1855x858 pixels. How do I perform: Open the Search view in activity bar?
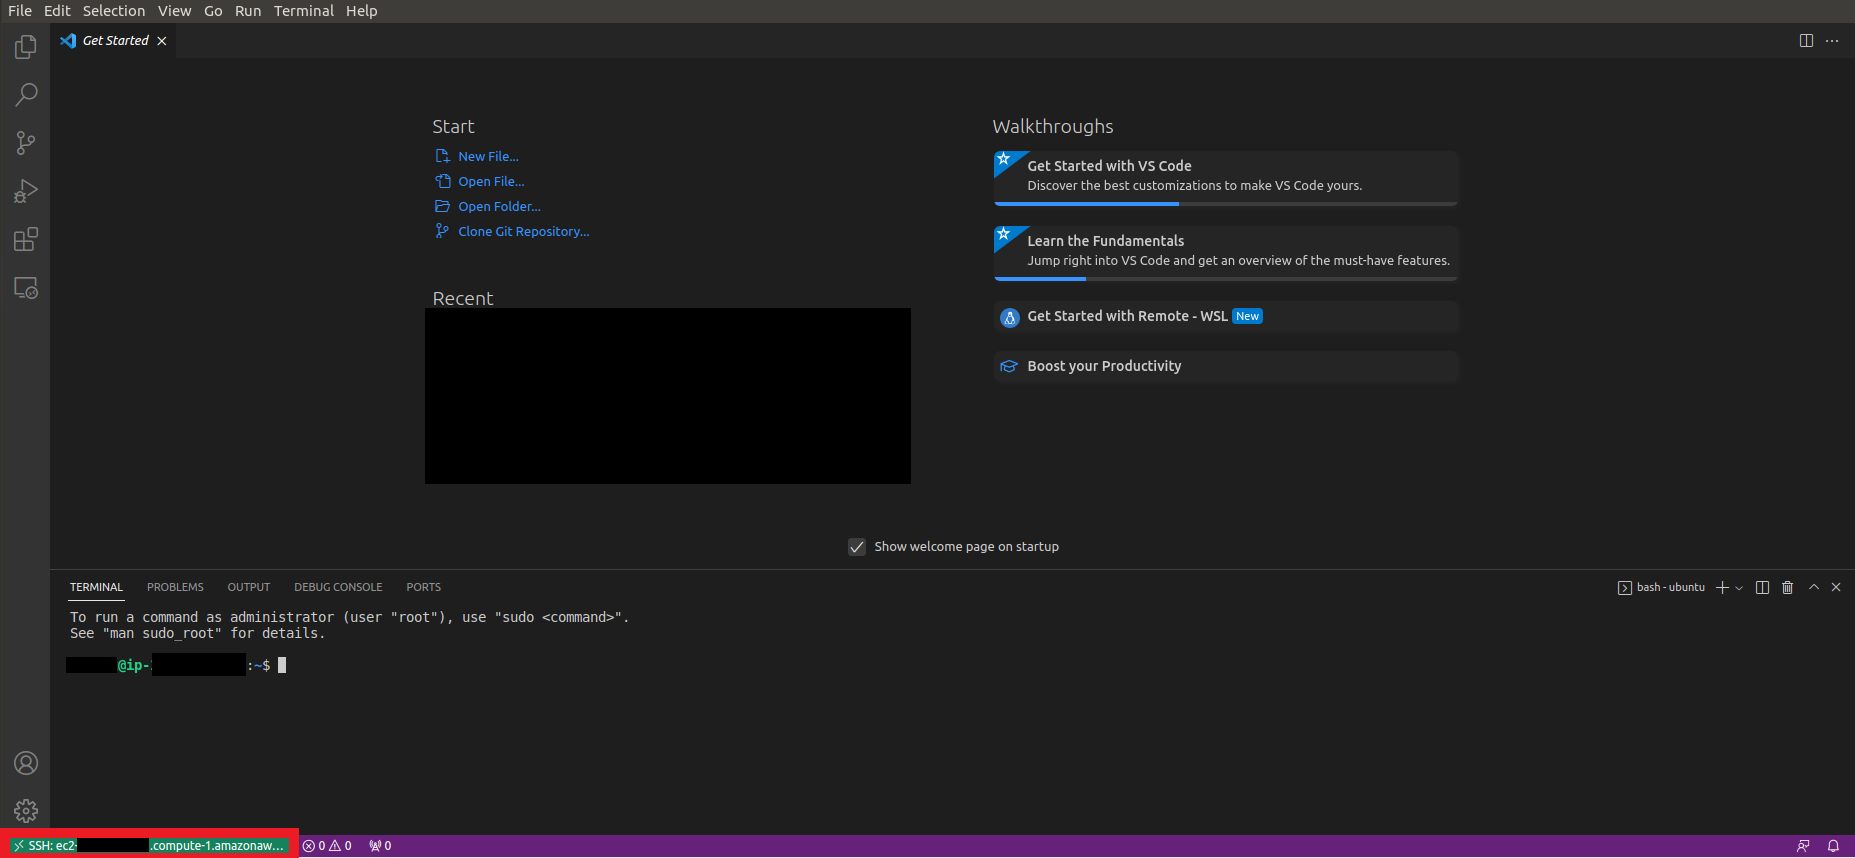26,95
